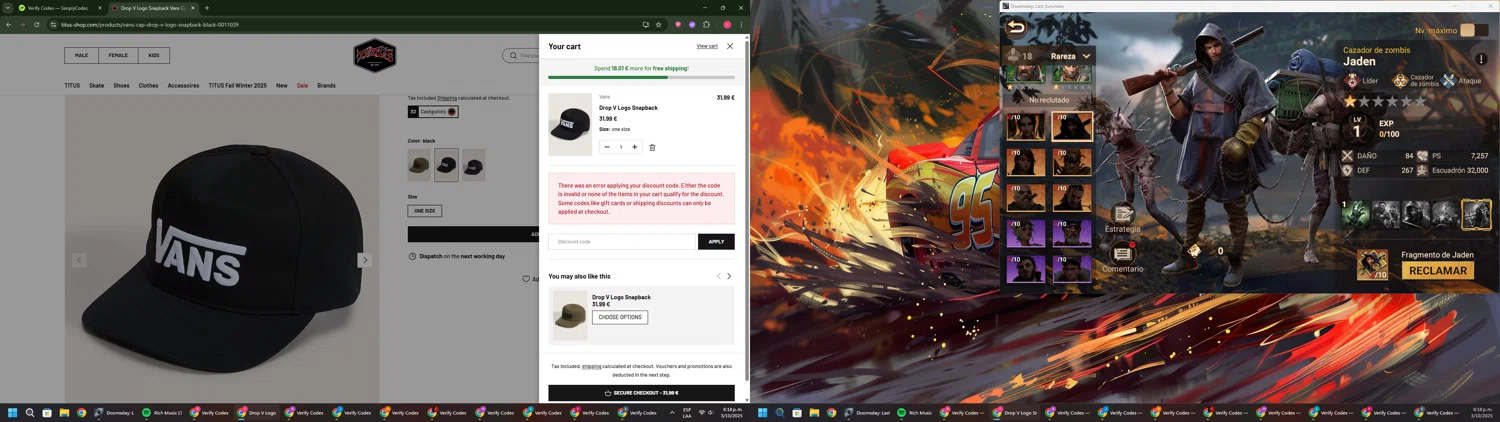Screen dimensions: 1500x422
Task: Proceed with the SECURE CHECKOUT button
Action: [641, 393]
